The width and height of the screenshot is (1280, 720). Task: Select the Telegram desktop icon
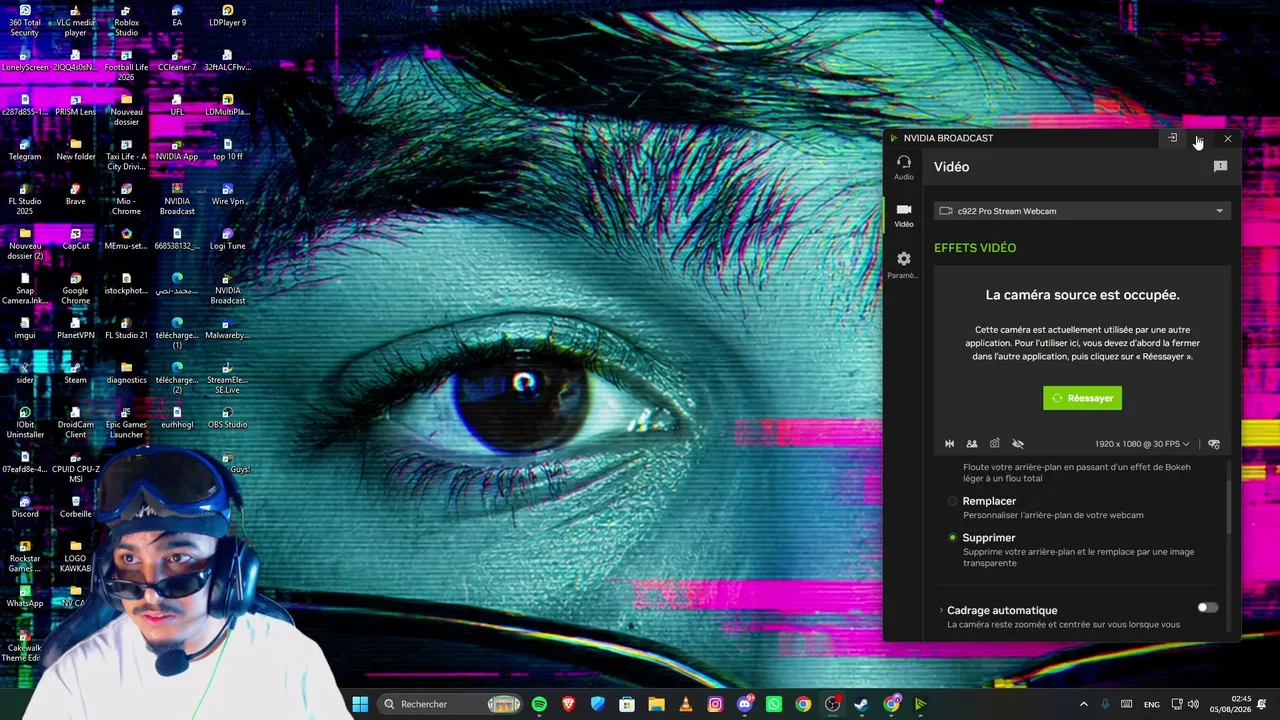coord(25,150)
